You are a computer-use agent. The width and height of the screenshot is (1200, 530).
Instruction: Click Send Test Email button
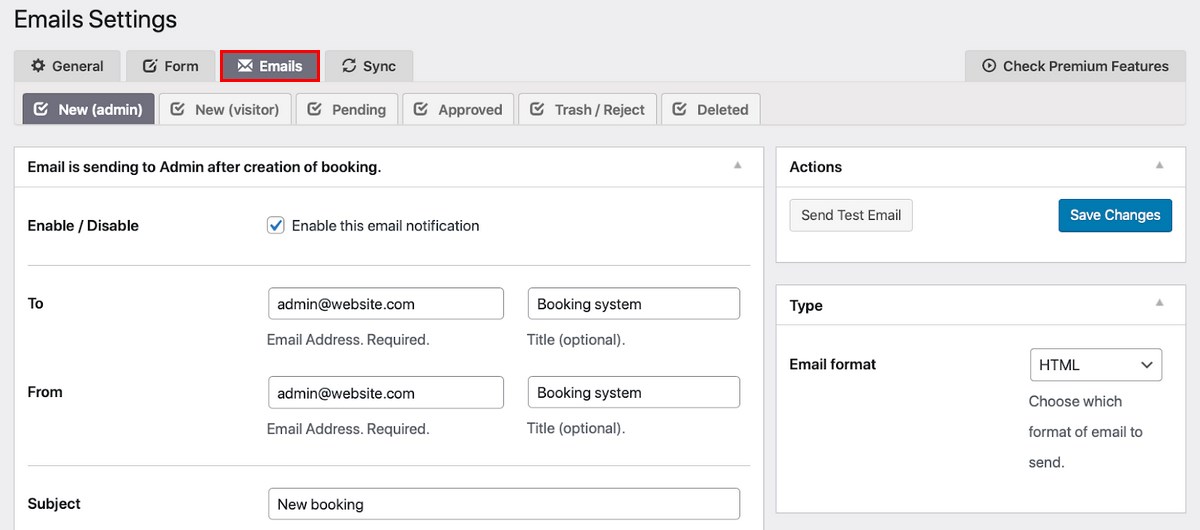point(851,215)
